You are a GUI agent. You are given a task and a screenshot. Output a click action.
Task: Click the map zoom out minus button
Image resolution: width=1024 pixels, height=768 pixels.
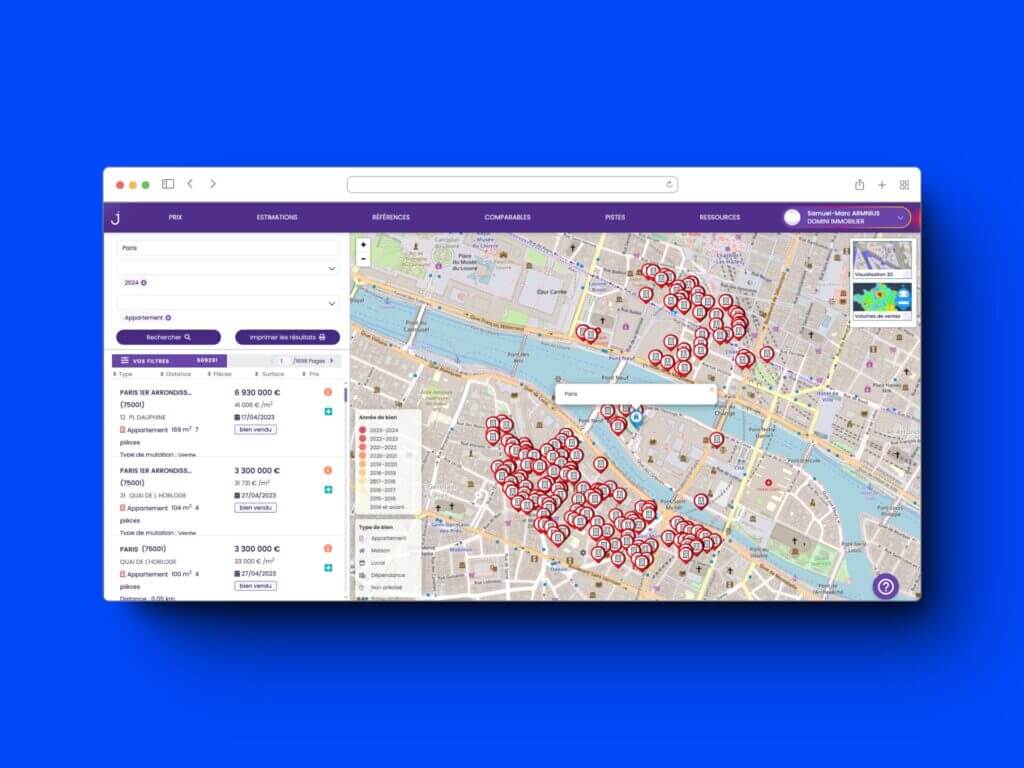(363, 259)
